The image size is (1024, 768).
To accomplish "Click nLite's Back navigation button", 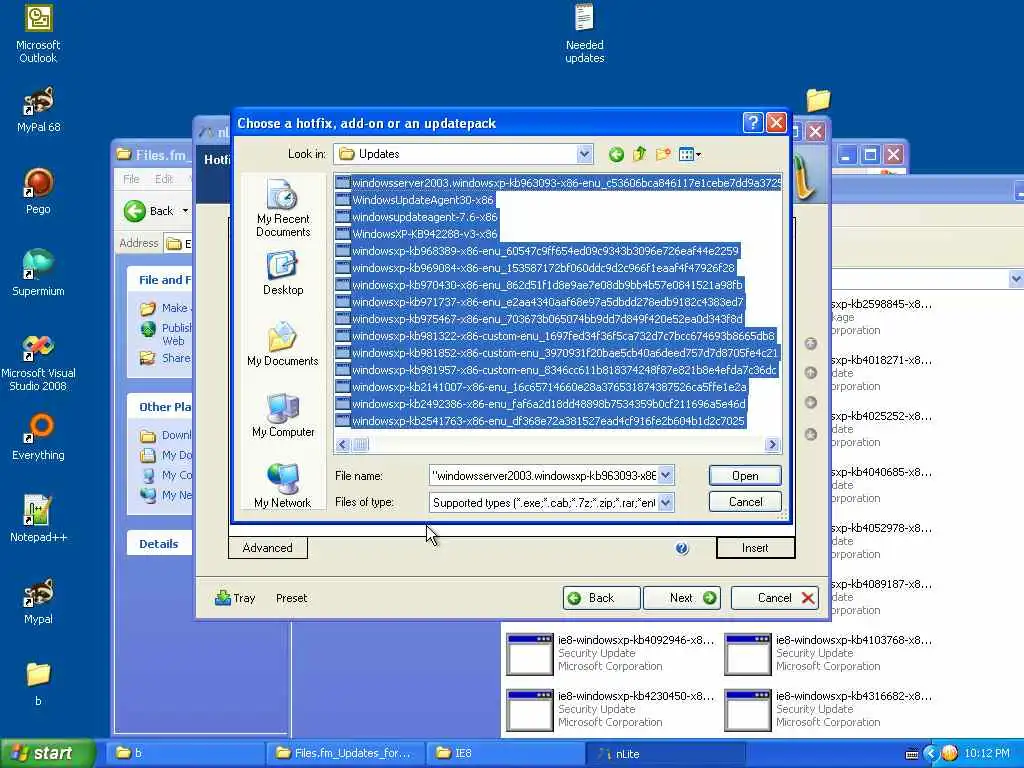I will coord(601,598).
